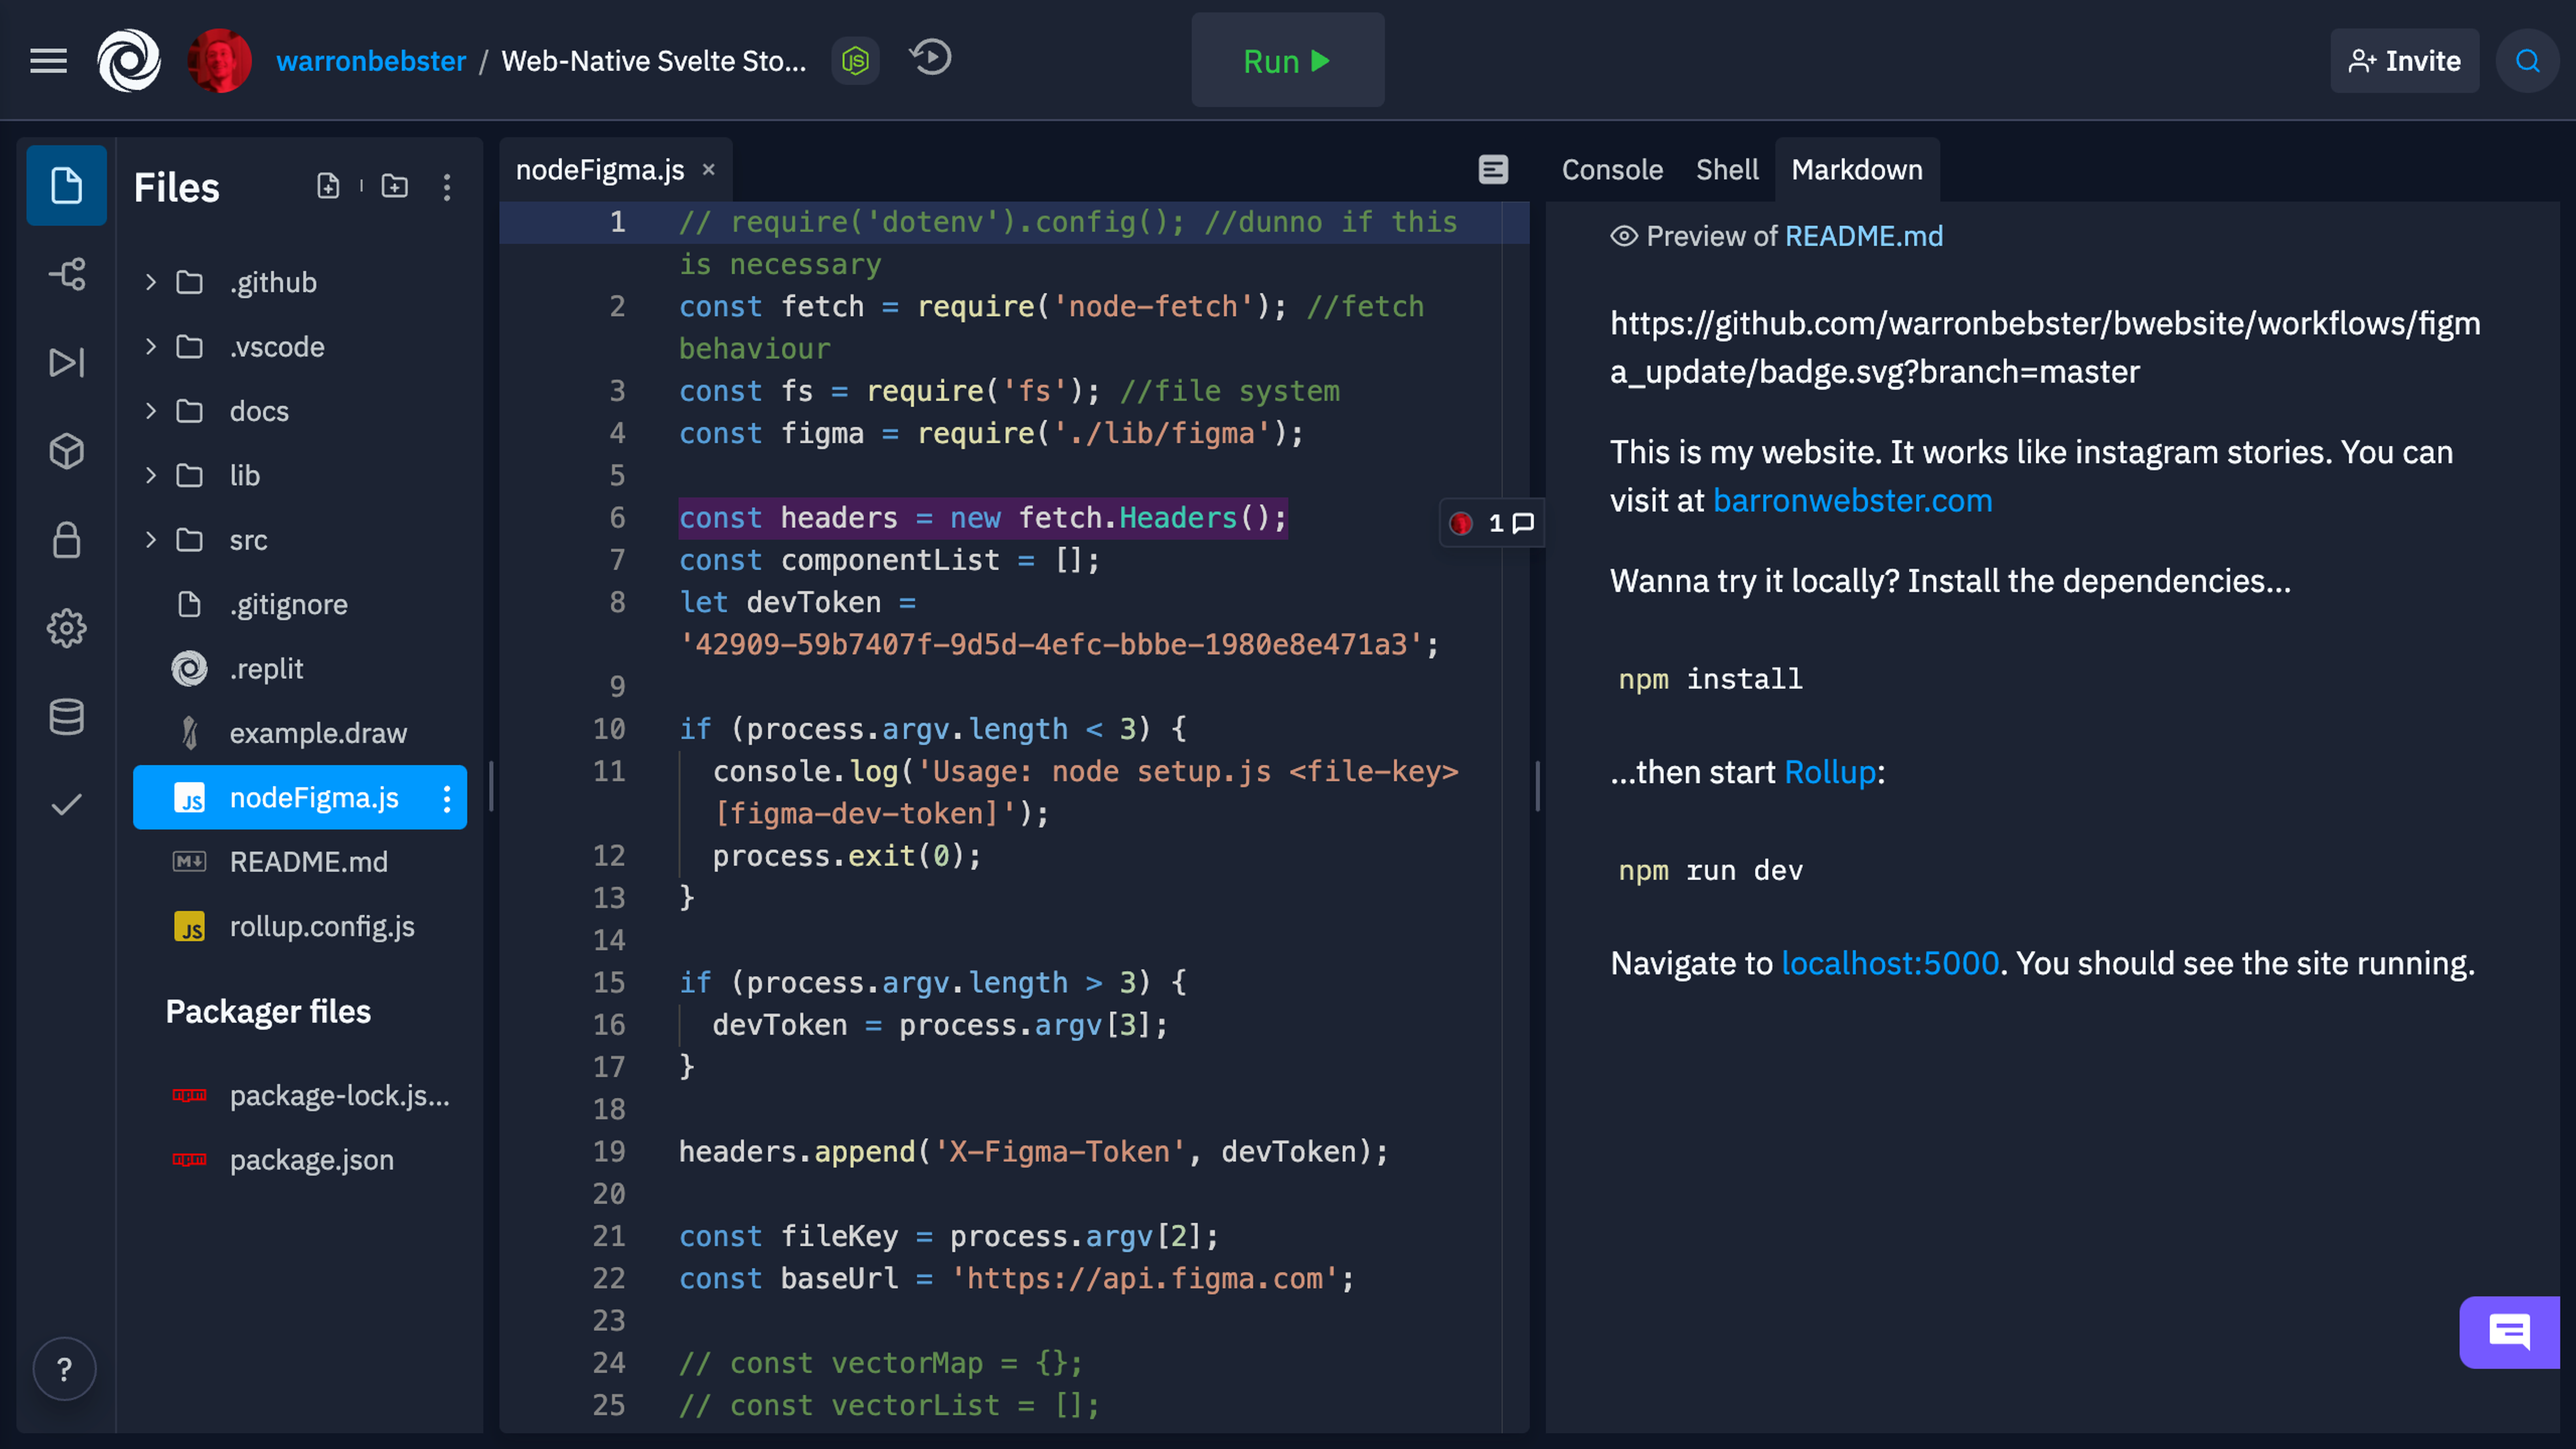The width and height of the screenshot is (2576, 1449).
Task: Toggle the hamburger sidebar menu
Action: (x=48, y=61)
